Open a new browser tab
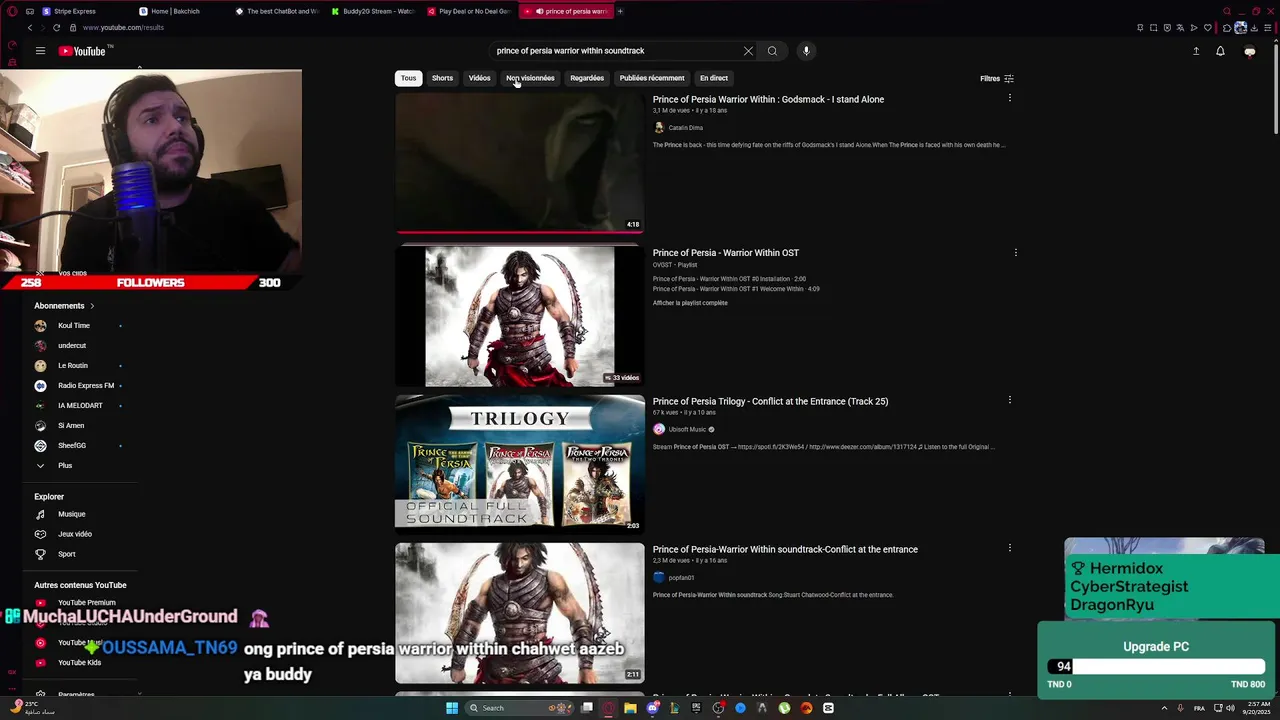1280x720 pixels. pos(620,11)
